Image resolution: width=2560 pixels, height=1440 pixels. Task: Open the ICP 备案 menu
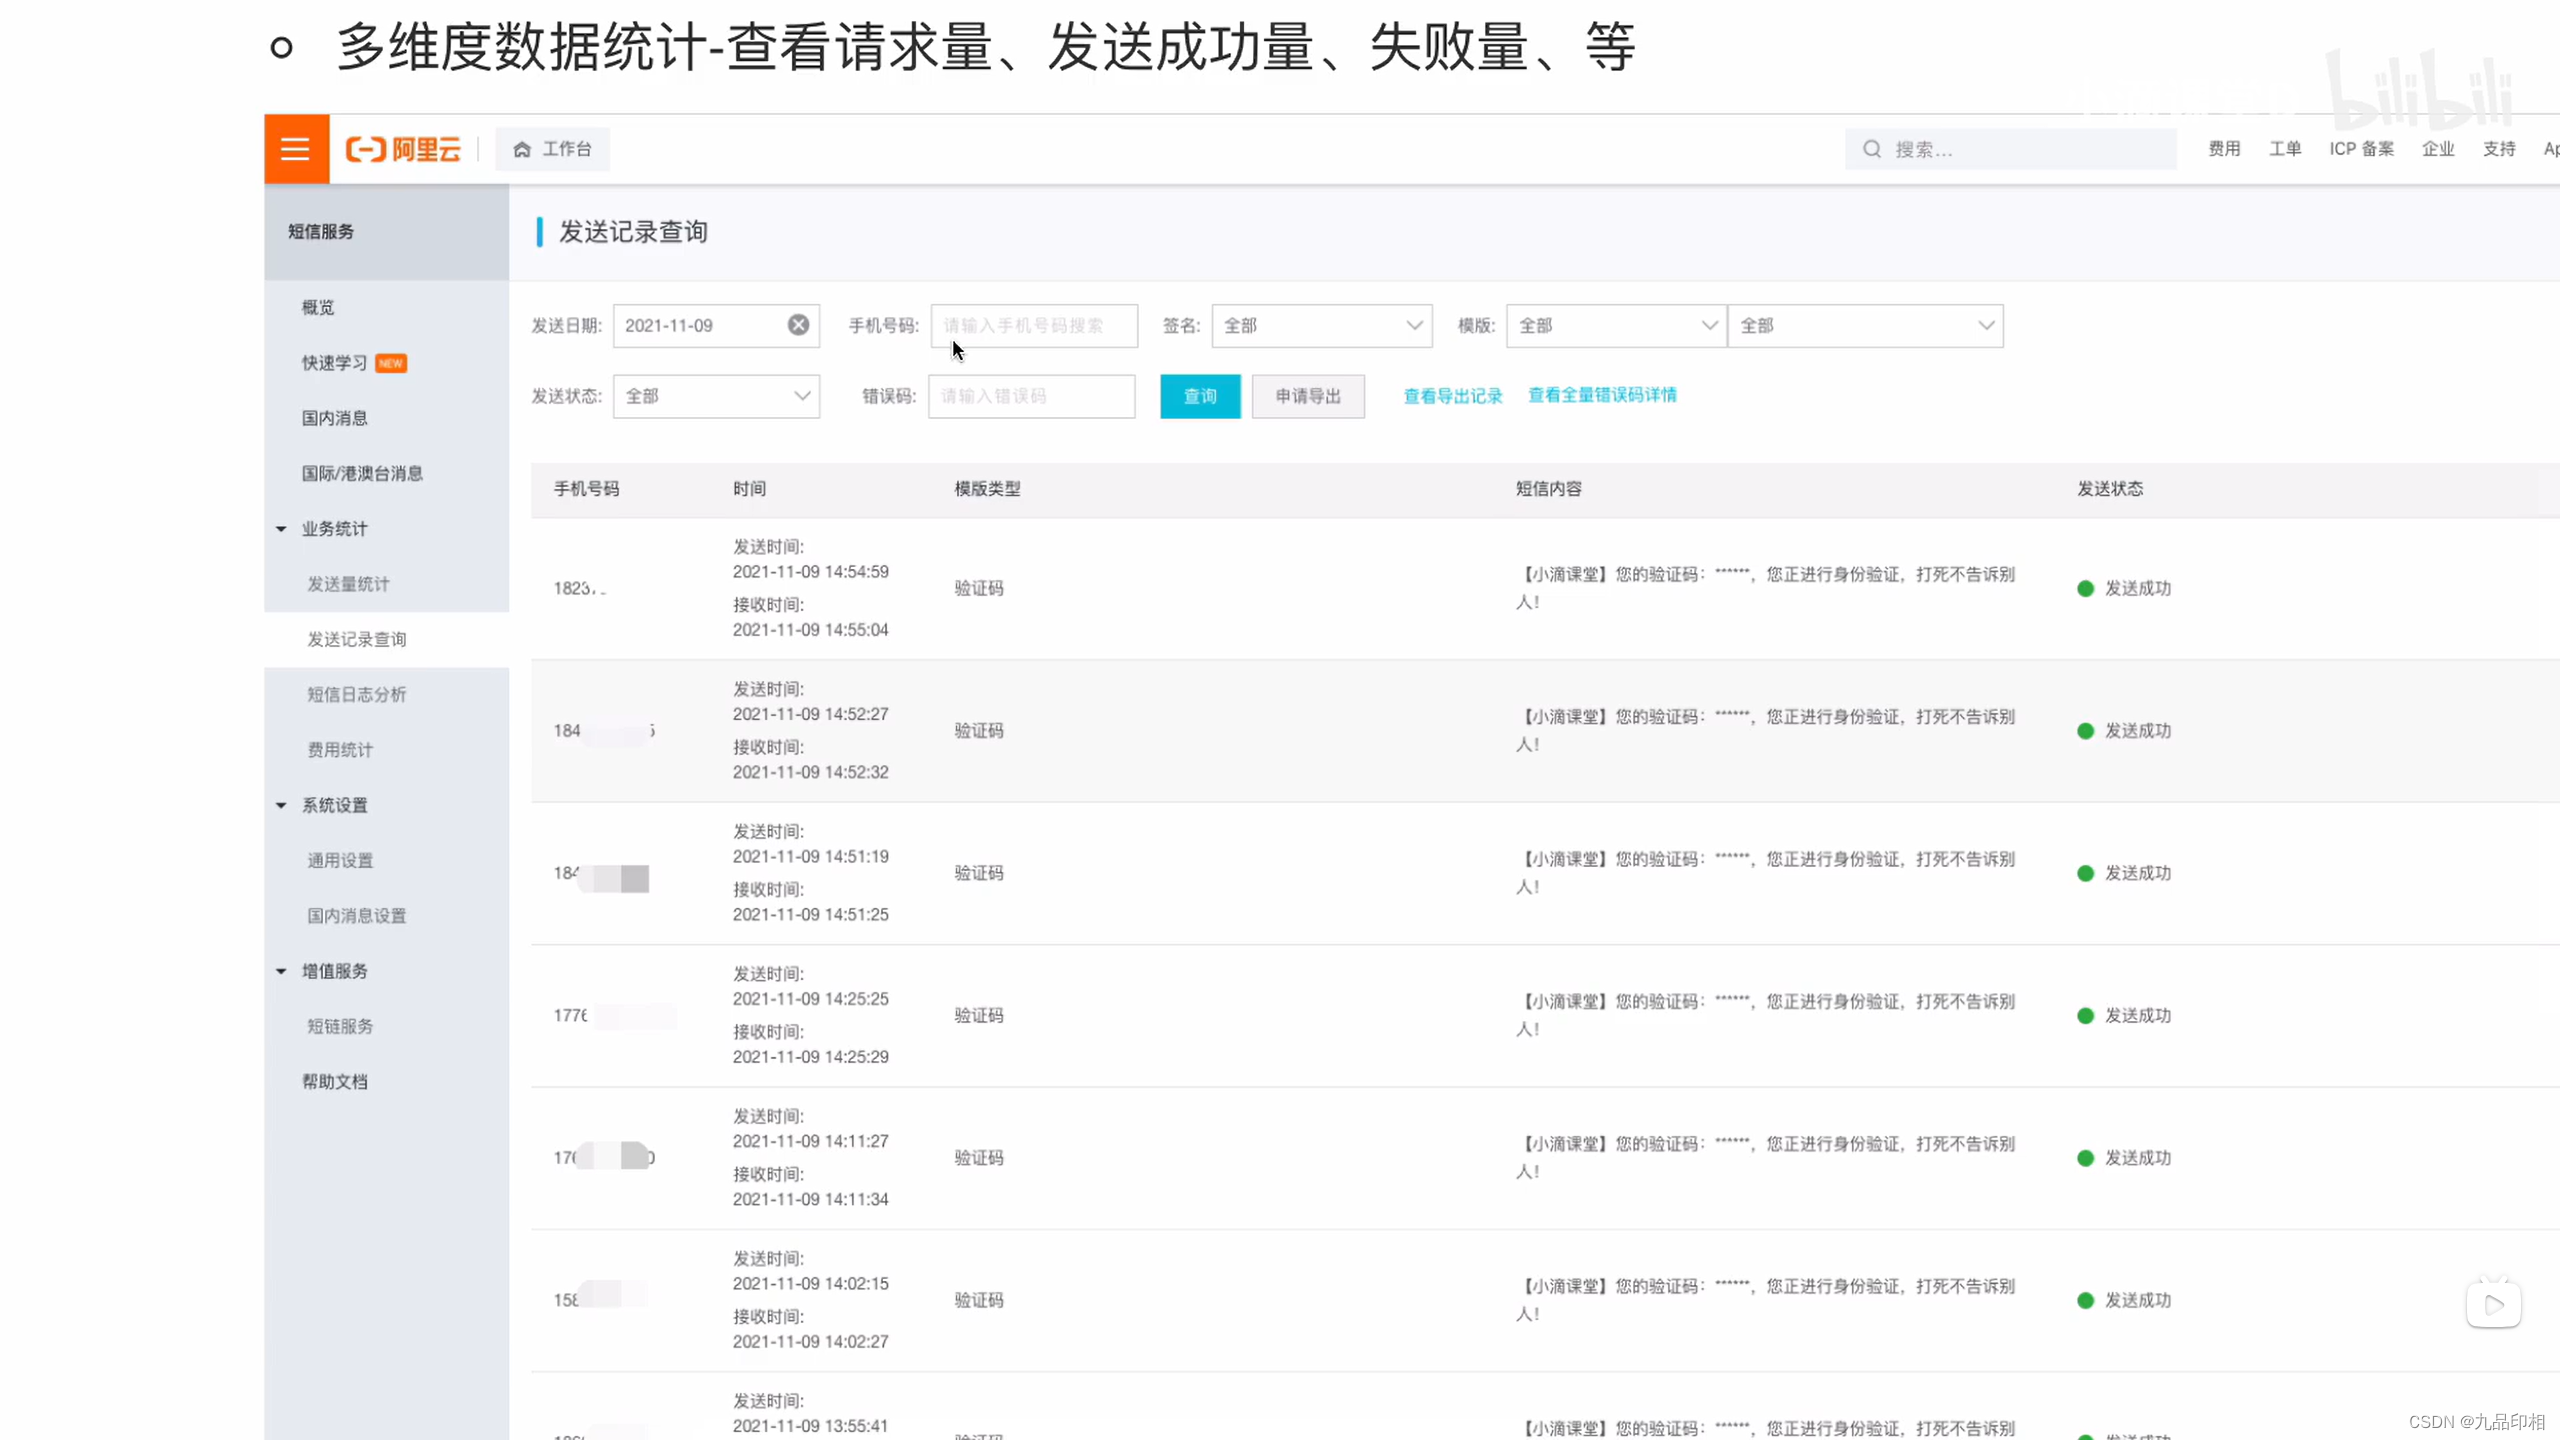[x=2361, y=149]
